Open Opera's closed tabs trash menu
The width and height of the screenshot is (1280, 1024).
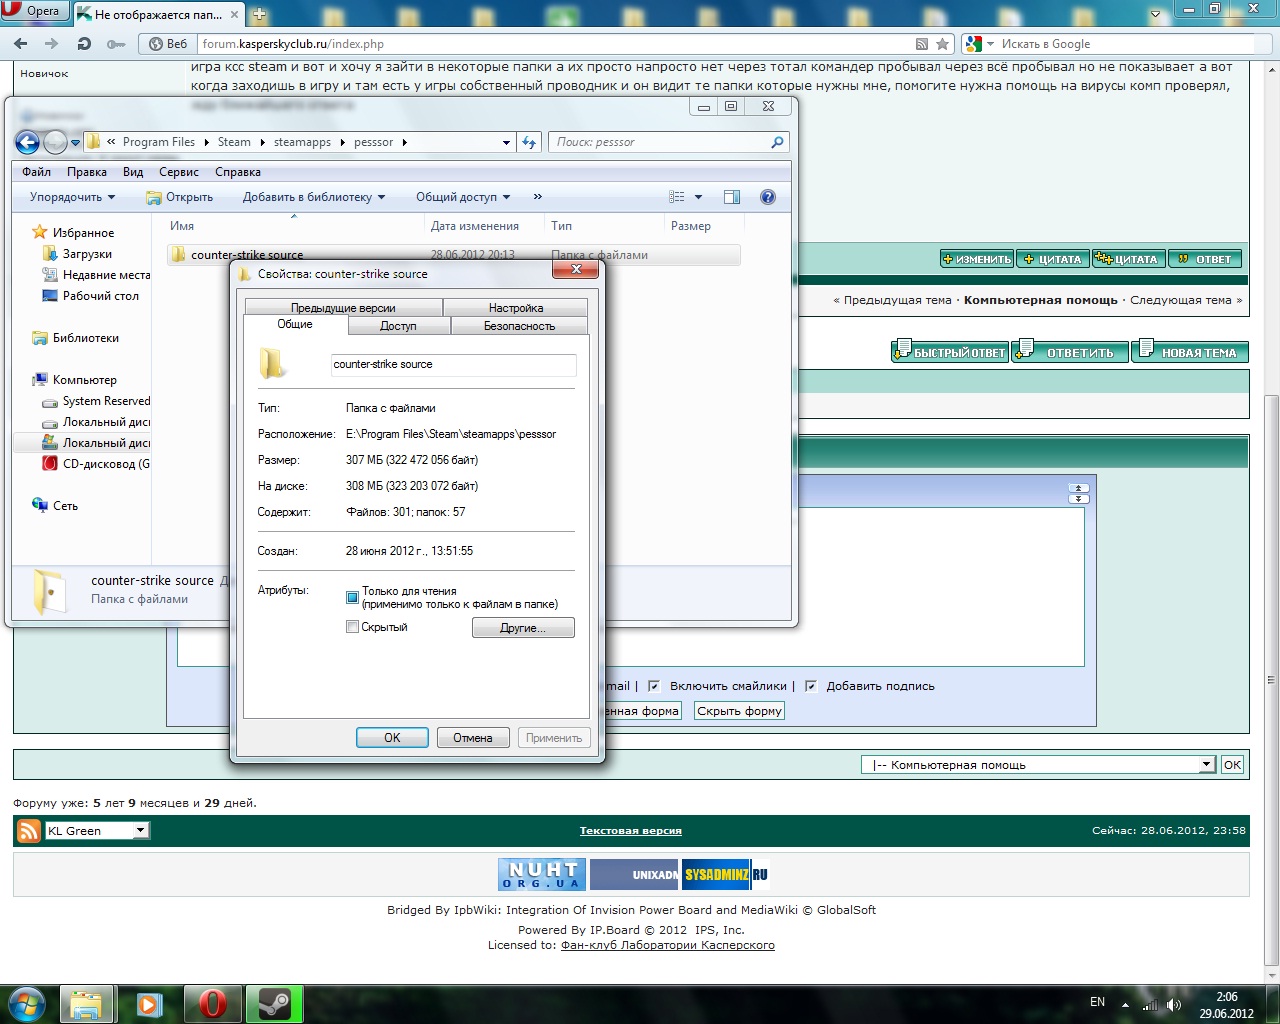(1155, 14)
